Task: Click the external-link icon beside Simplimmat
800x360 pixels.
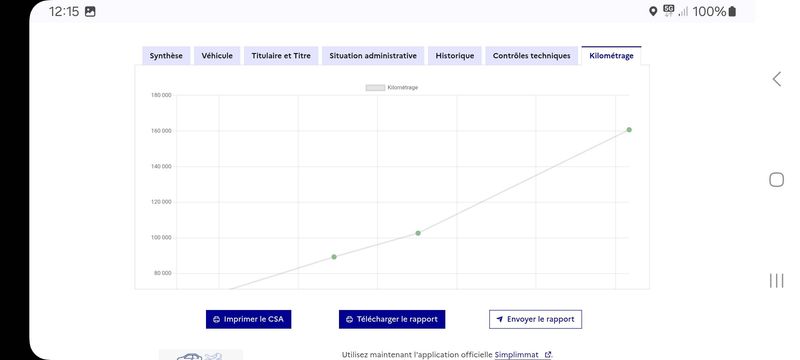Action: tap(548, 355)
